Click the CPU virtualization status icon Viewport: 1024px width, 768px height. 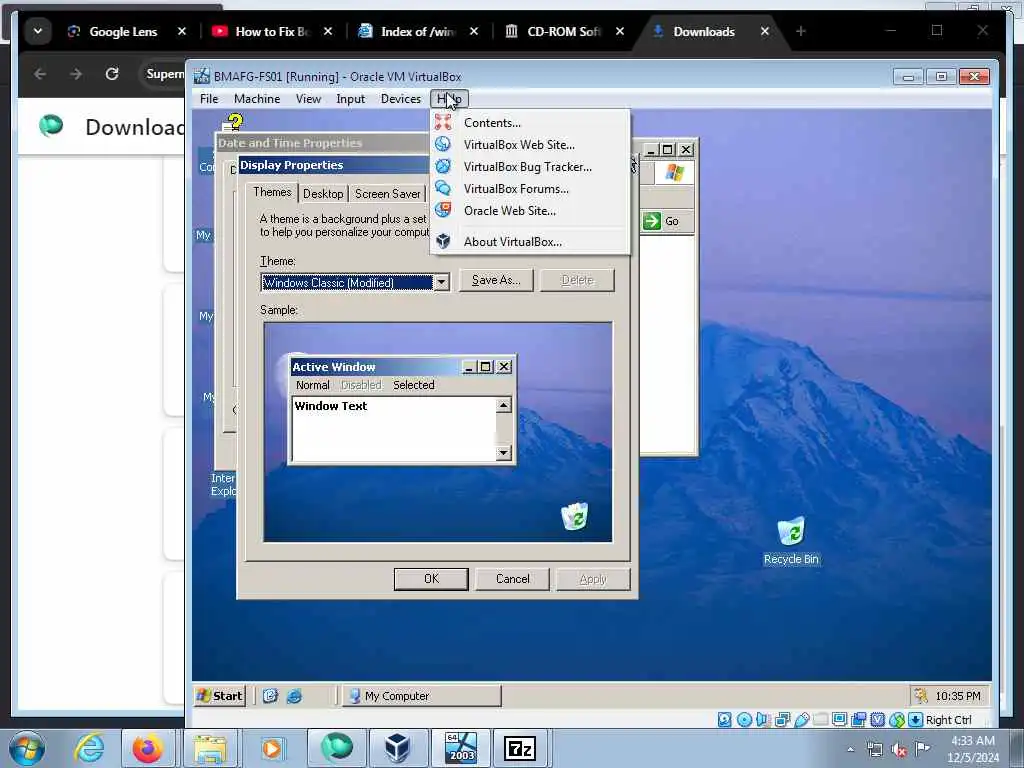[878, 720]
